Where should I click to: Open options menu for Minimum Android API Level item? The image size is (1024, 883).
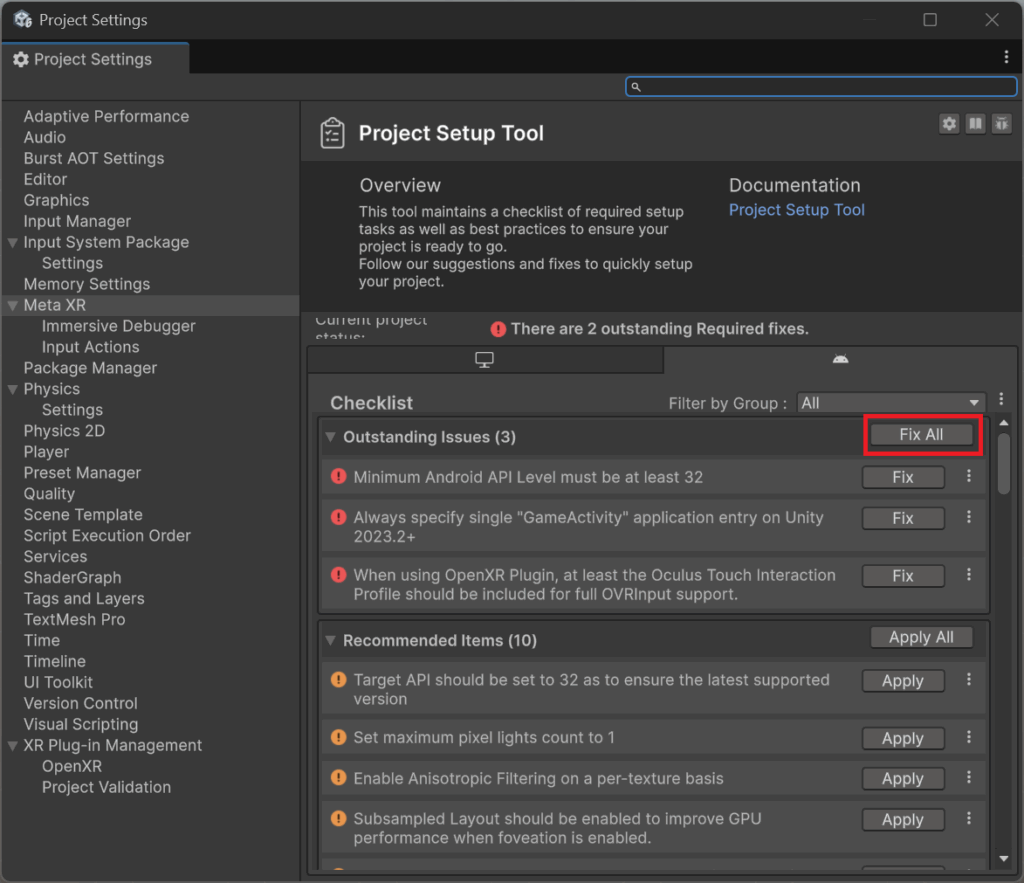tap(968, 476)
